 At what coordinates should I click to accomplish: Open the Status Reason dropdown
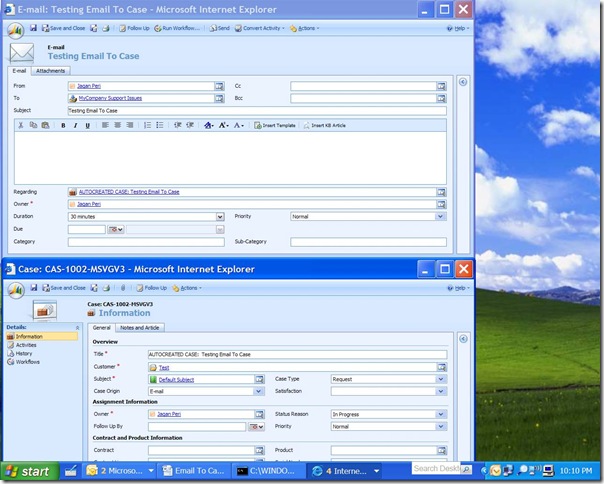(441, 414)
